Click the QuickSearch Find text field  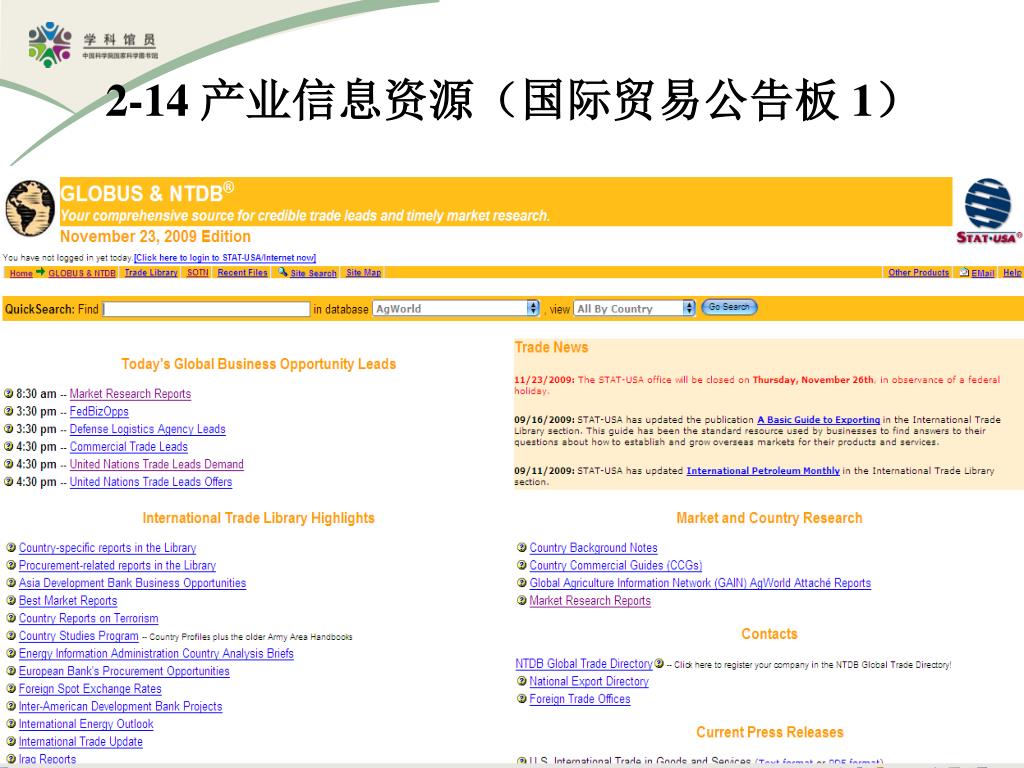tap(206, 309)
